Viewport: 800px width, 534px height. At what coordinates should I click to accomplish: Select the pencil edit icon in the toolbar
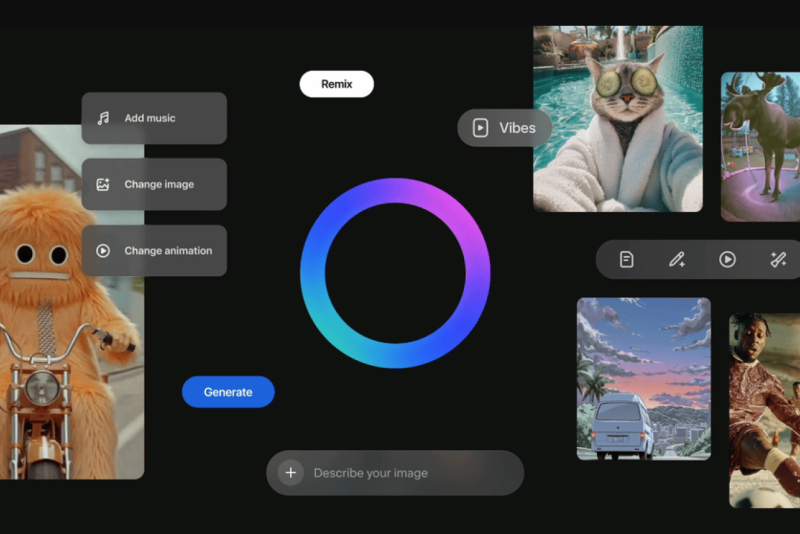677,260
